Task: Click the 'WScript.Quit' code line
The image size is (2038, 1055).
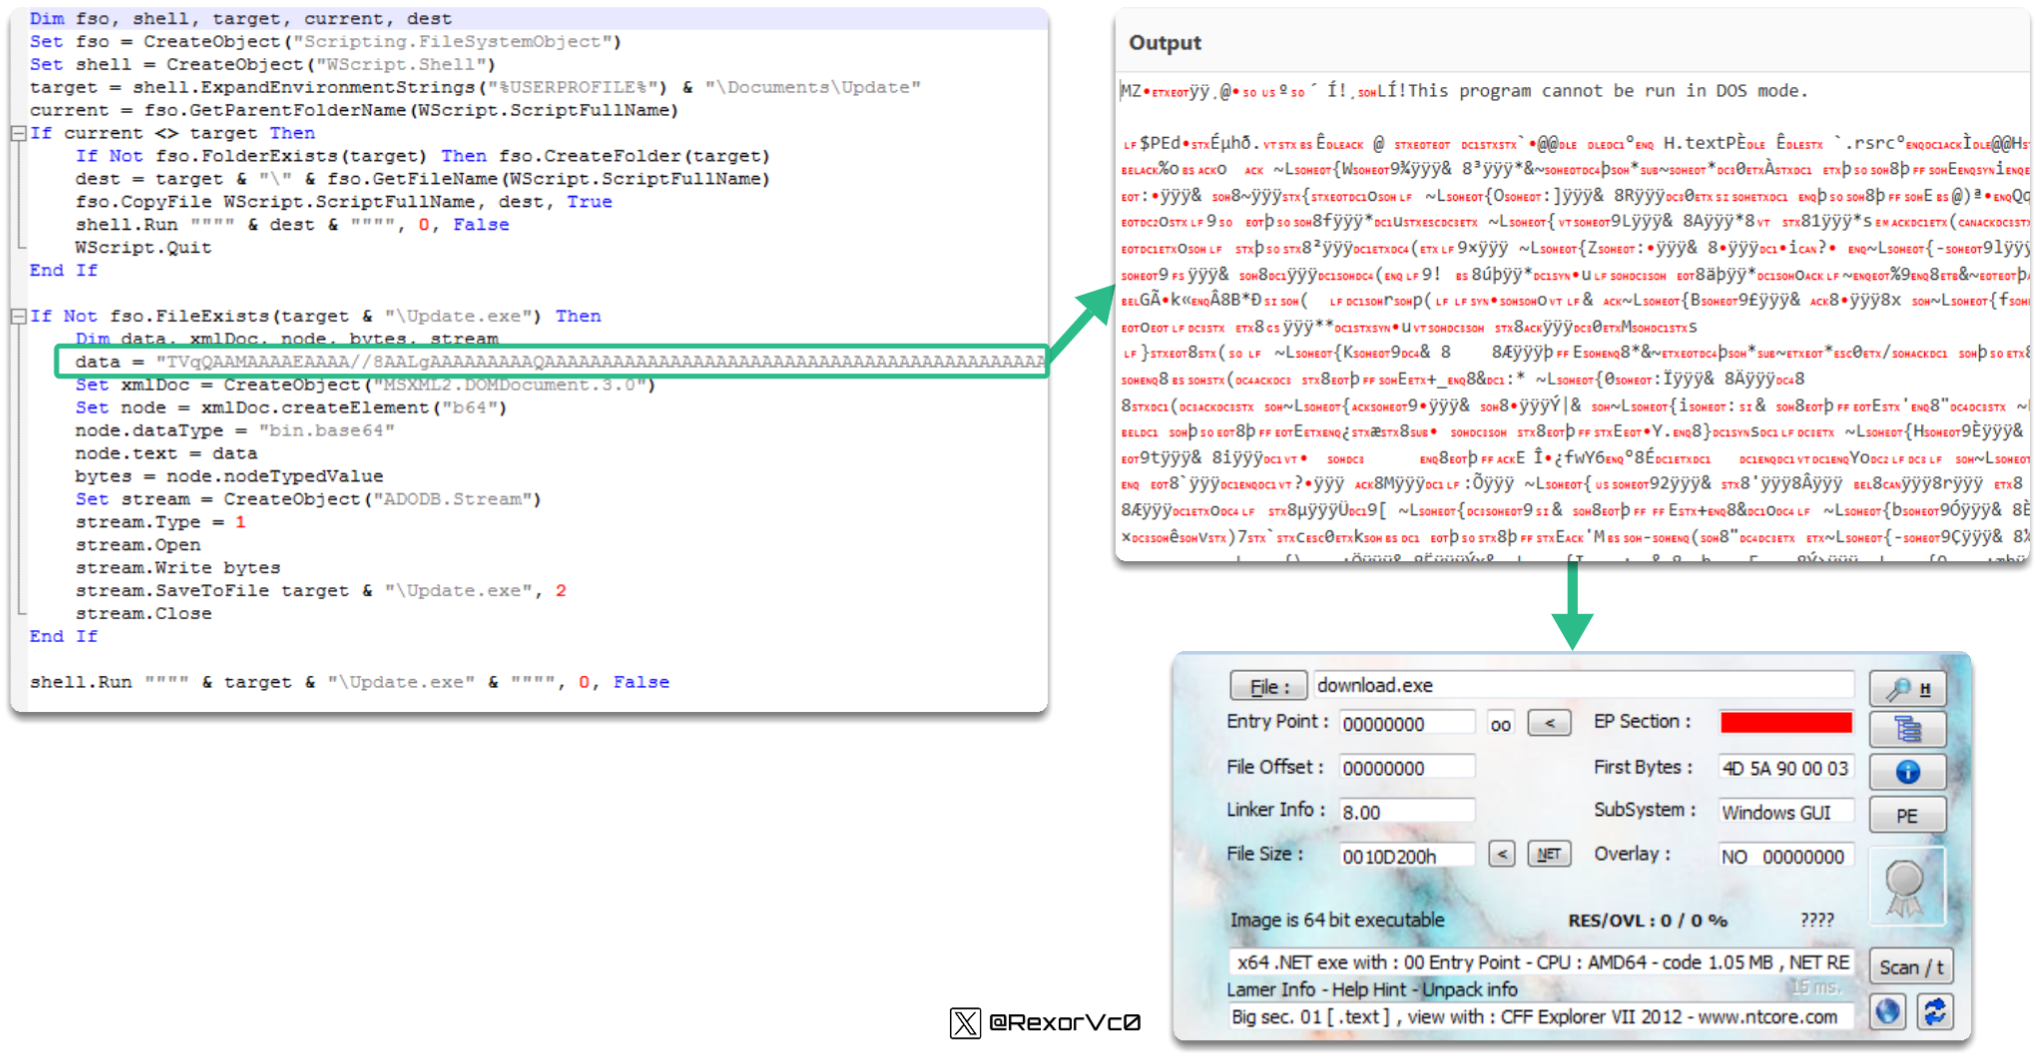Action: tap(143, 247)
